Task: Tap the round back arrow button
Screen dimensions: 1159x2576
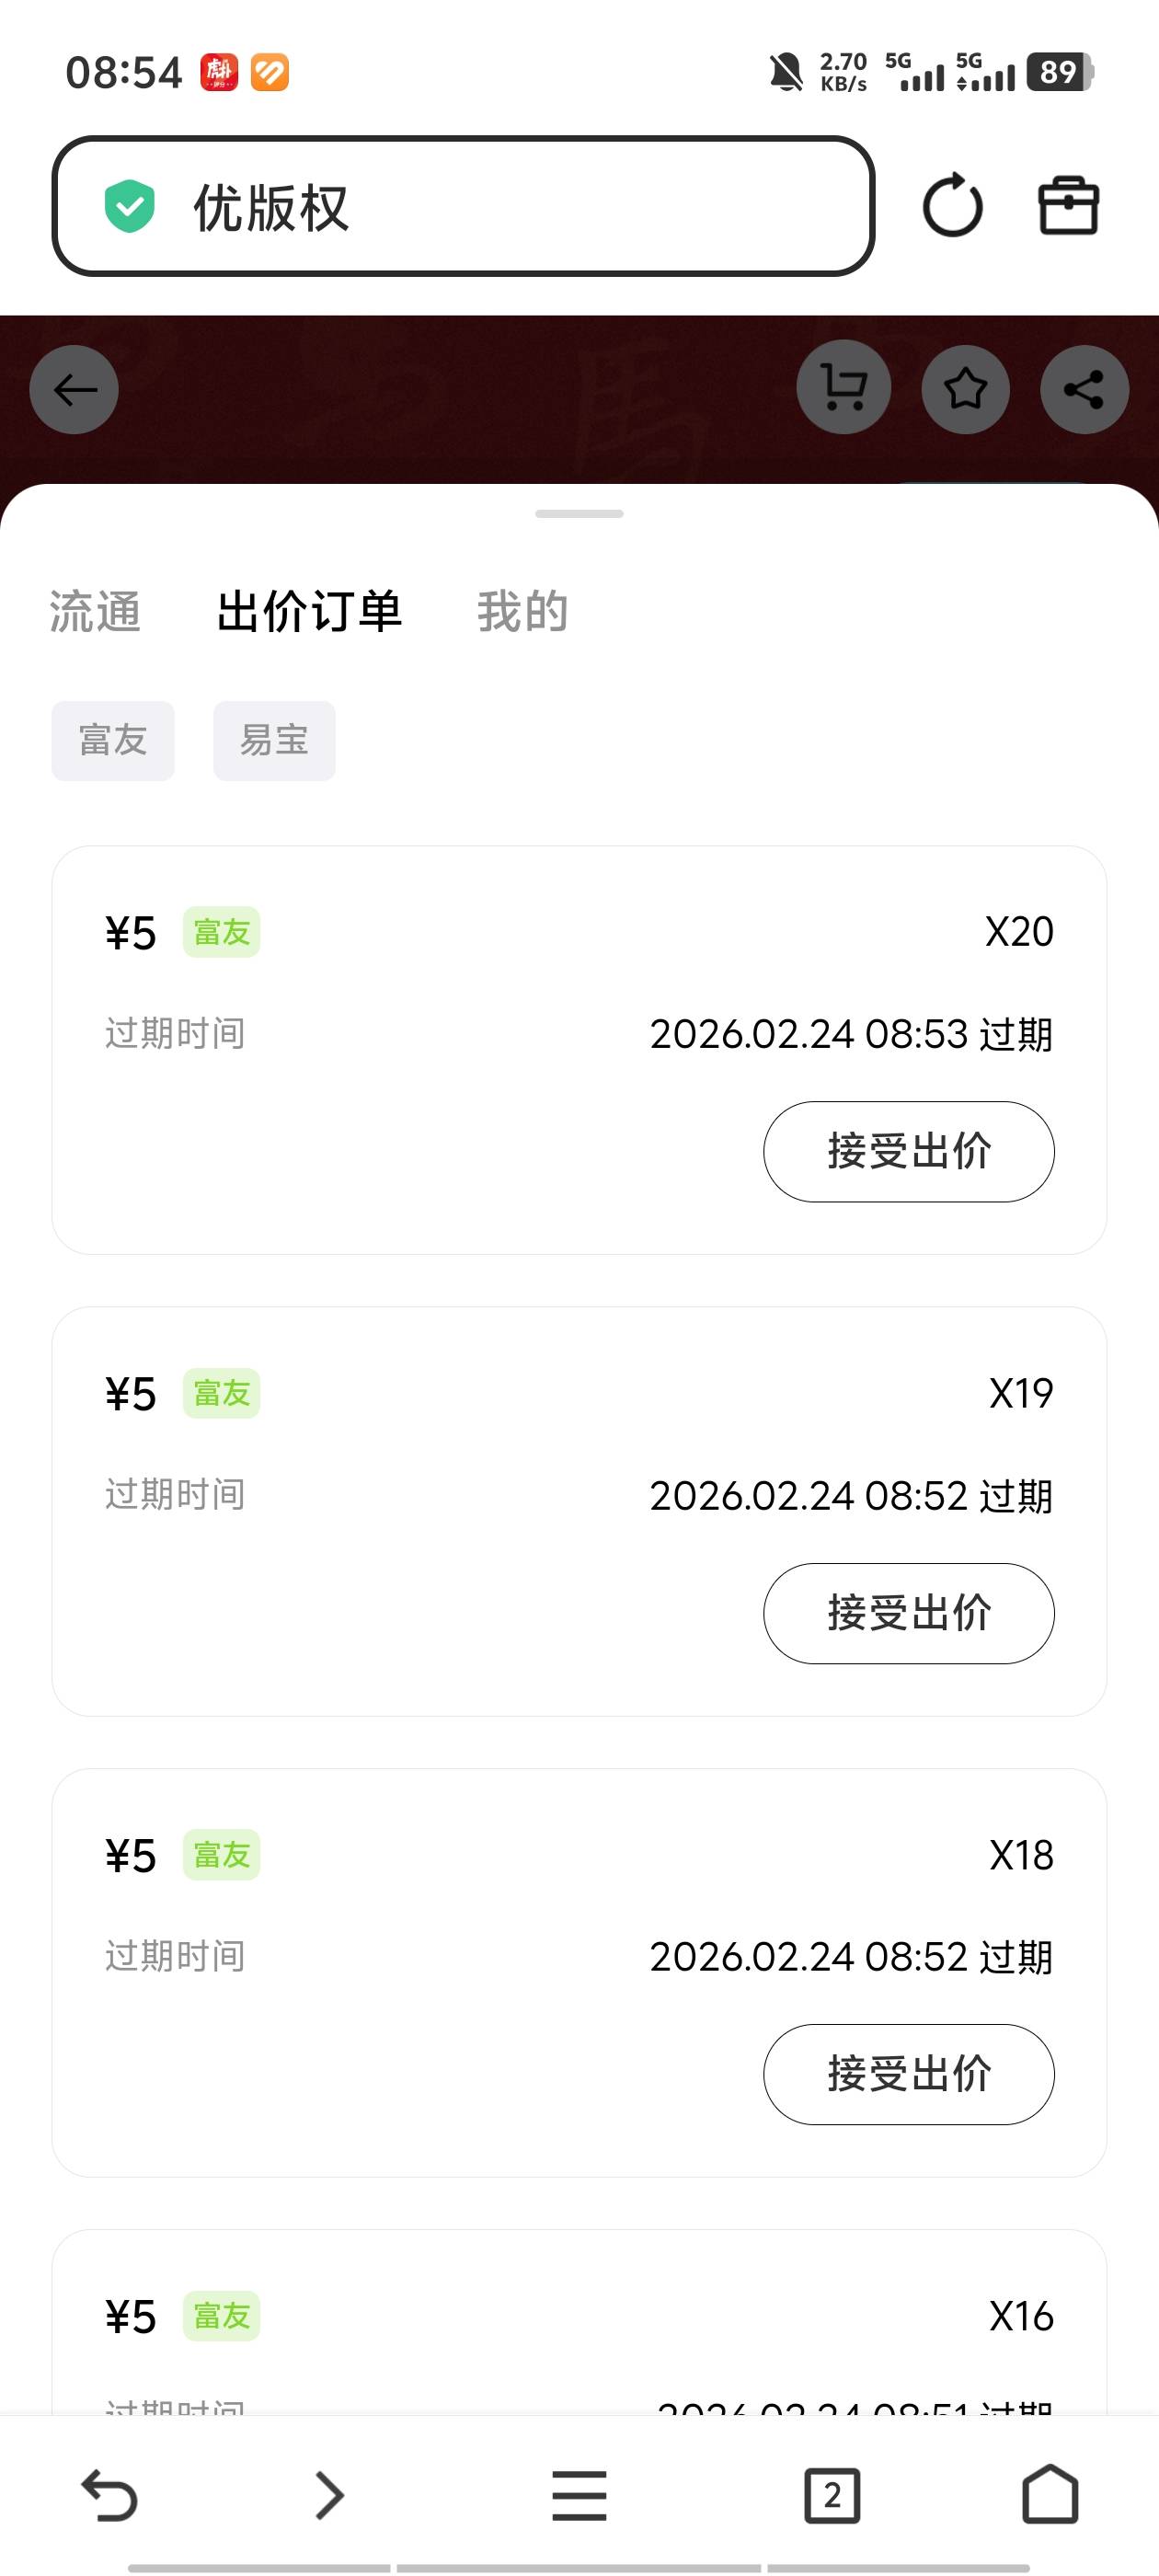Action: point(74,389)
